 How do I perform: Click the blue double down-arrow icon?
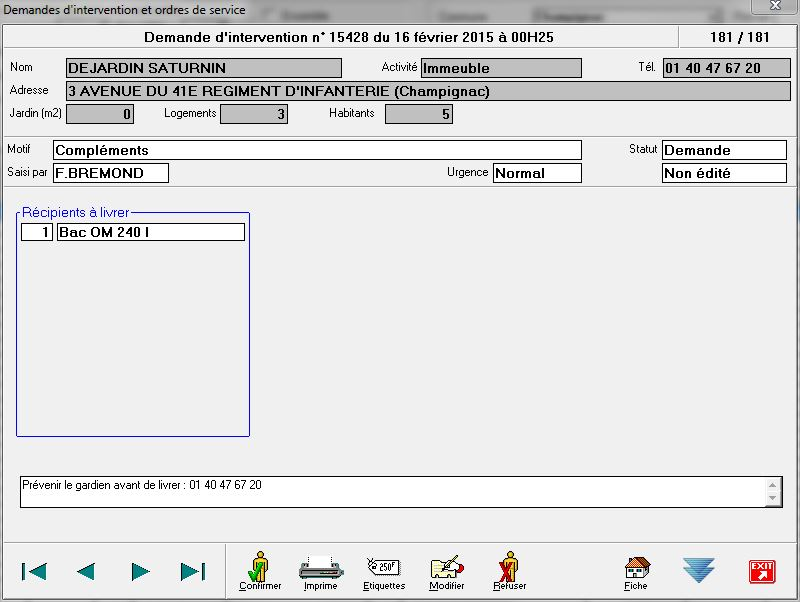pos(699,570)
